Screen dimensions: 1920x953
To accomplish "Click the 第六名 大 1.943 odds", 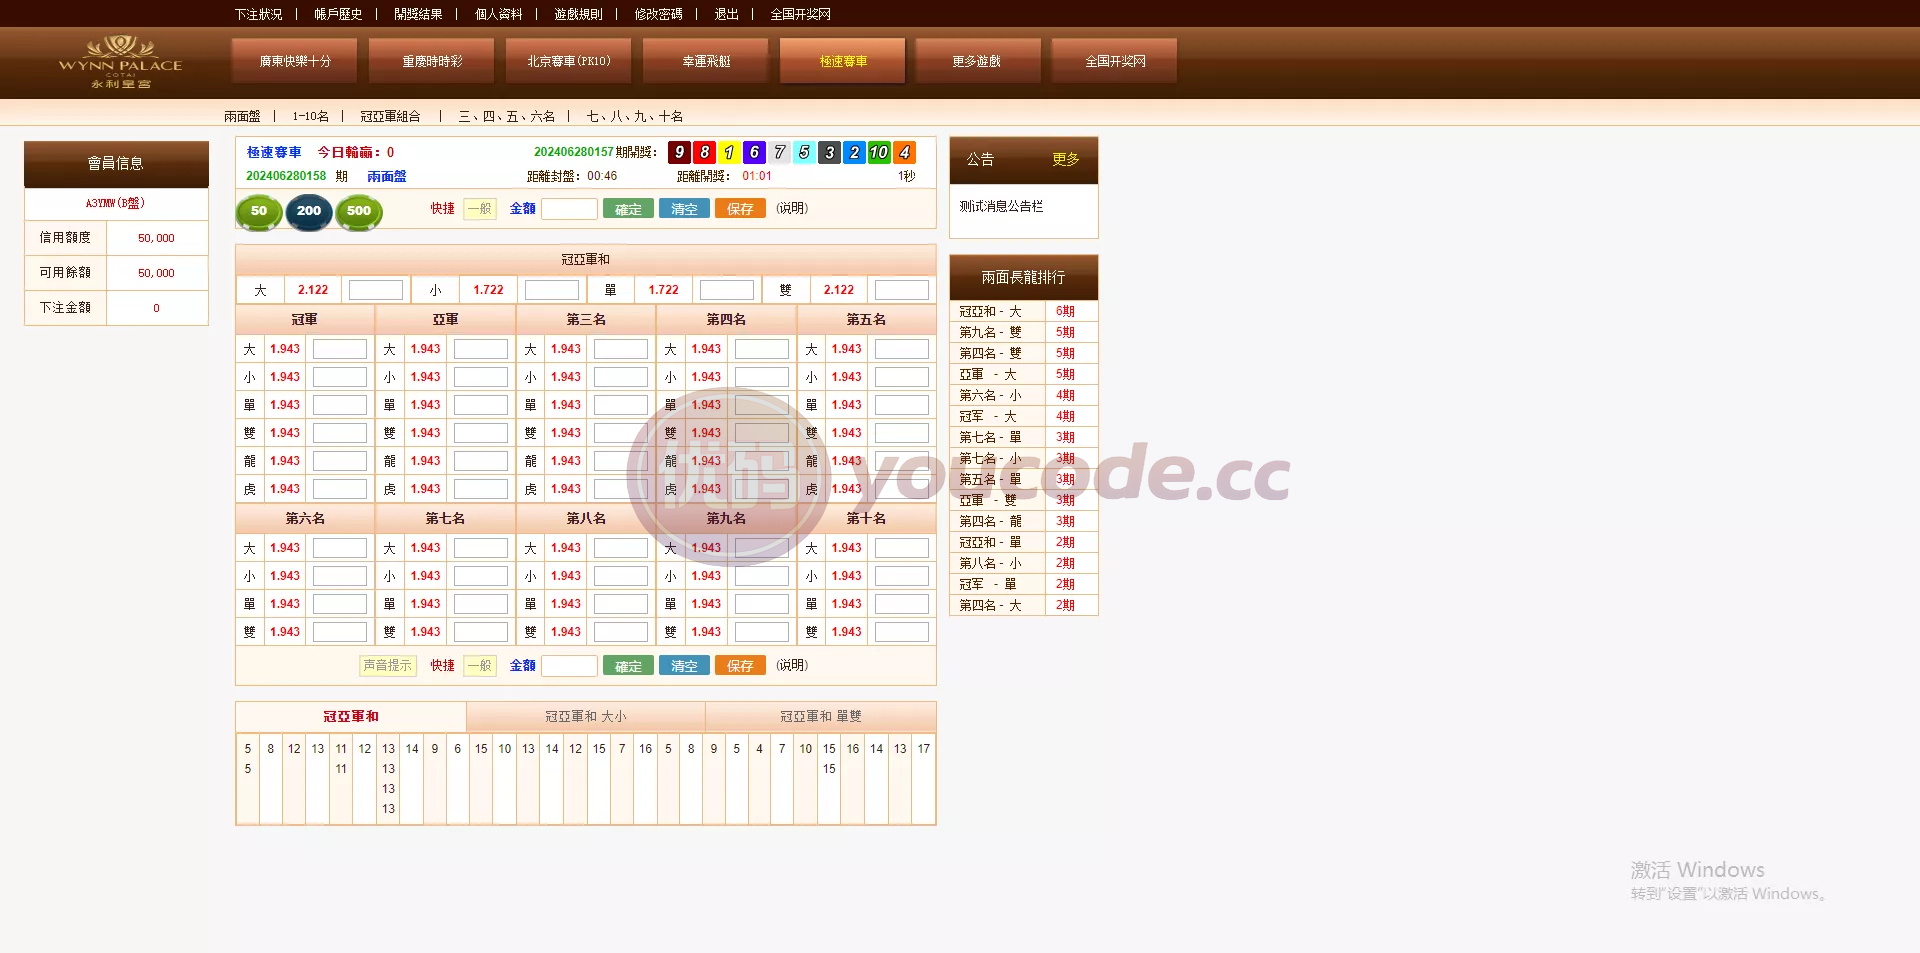I will pos(285,548).
